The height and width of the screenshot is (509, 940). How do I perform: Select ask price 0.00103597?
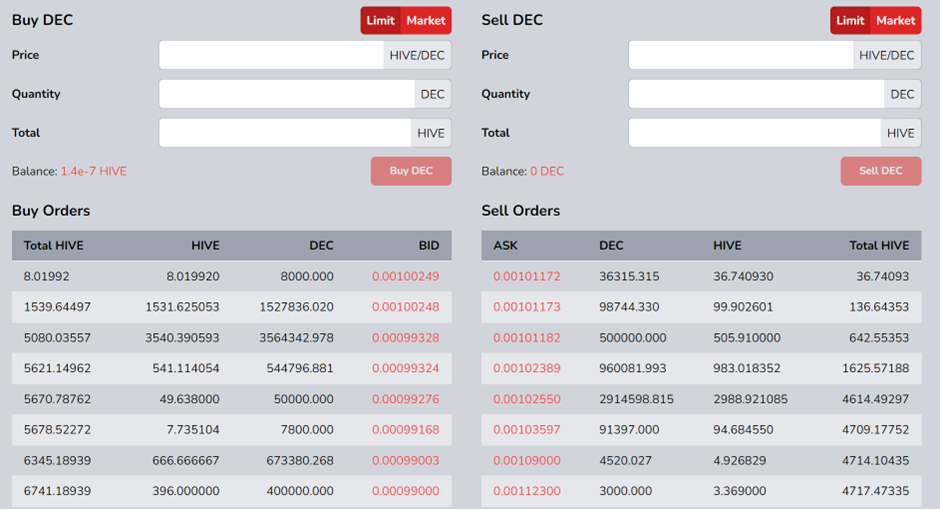(527, 429)
